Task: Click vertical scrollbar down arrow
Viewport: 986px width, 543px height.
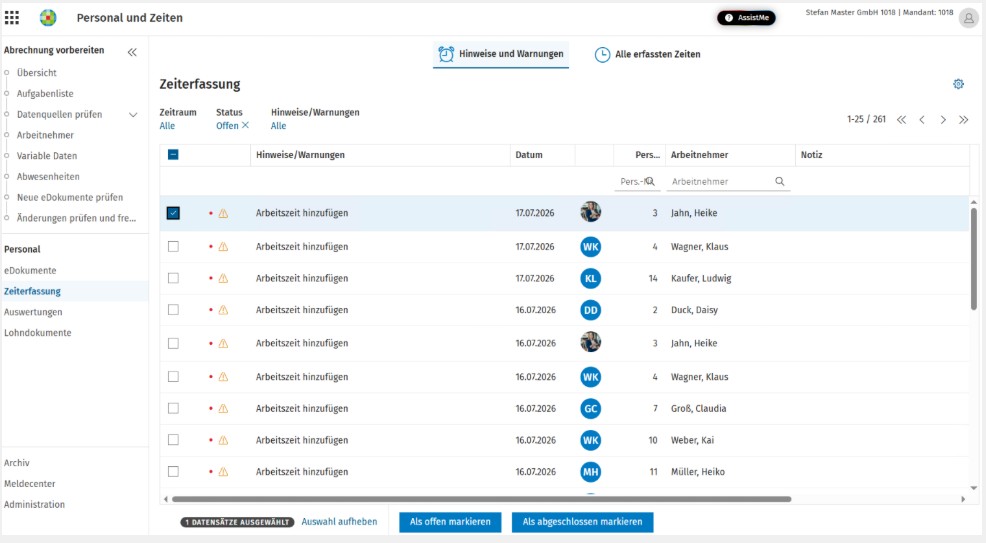Action: click(x=974, y=488)
